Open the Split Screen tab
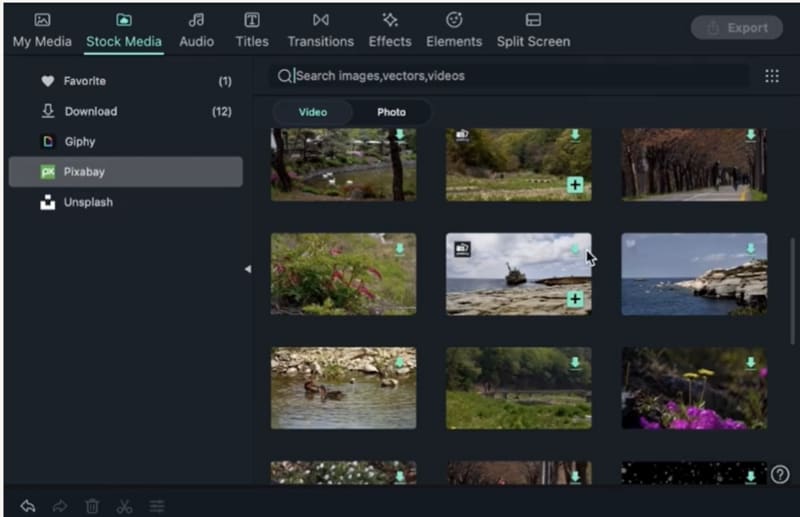 (x=533, y=31)
